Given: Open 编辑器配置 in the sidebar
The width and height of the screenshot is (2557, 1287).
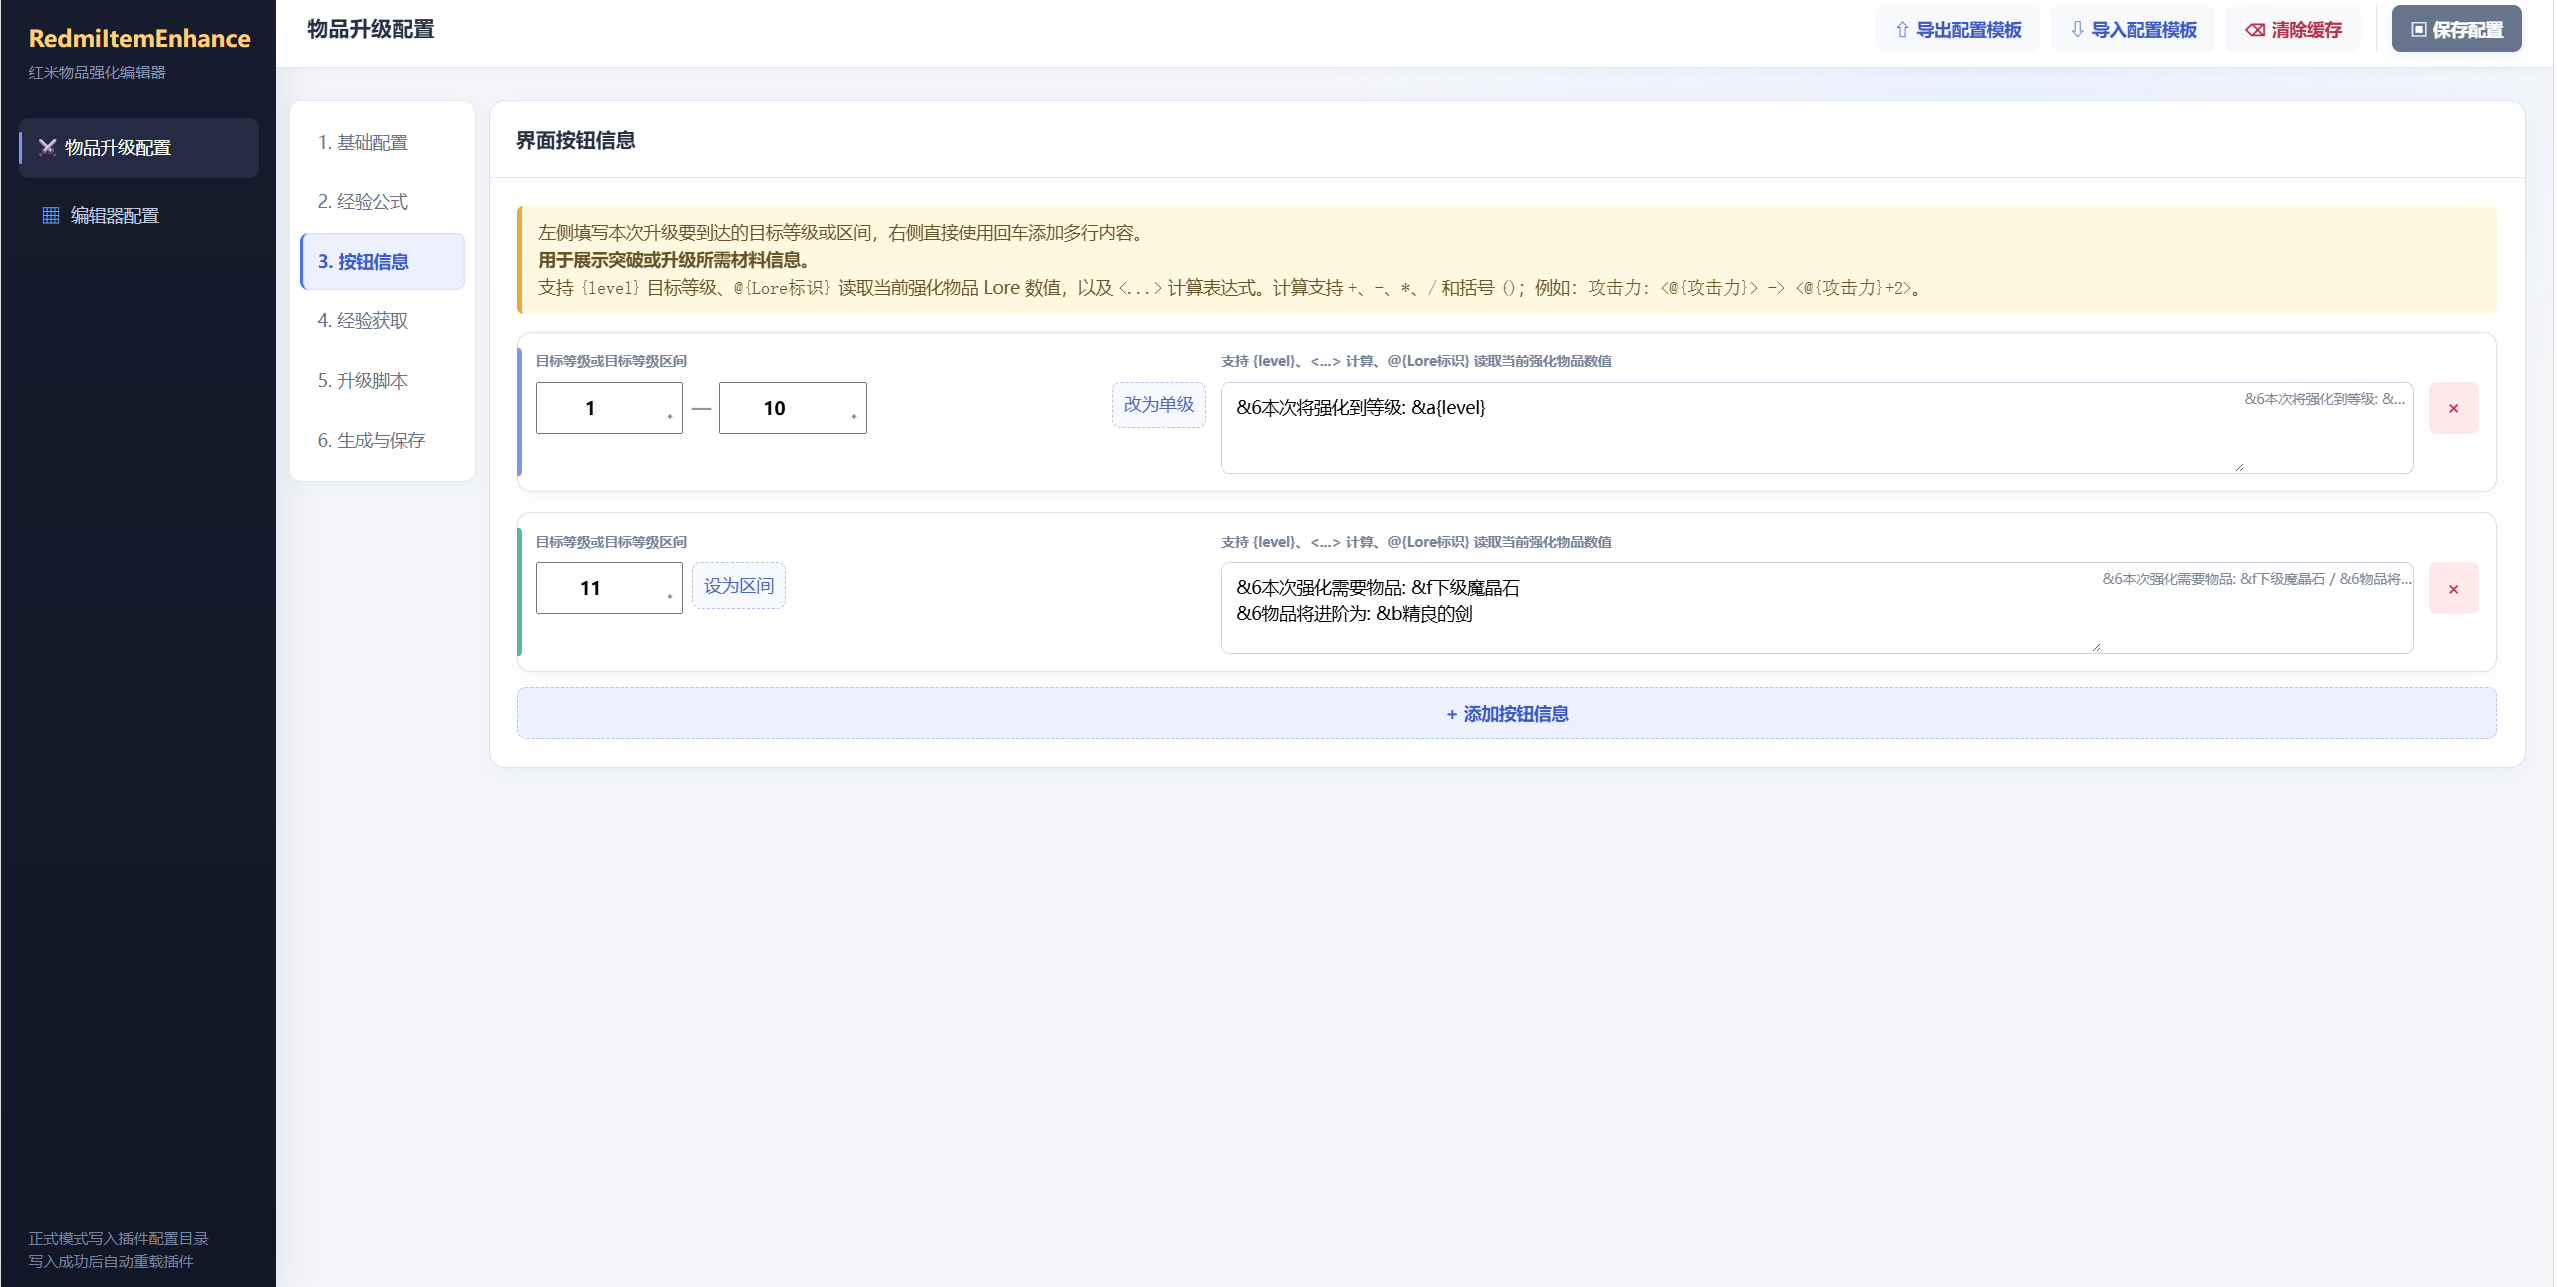Looking at the screenshot, I should pyautogui.click(x=138, y=216).
